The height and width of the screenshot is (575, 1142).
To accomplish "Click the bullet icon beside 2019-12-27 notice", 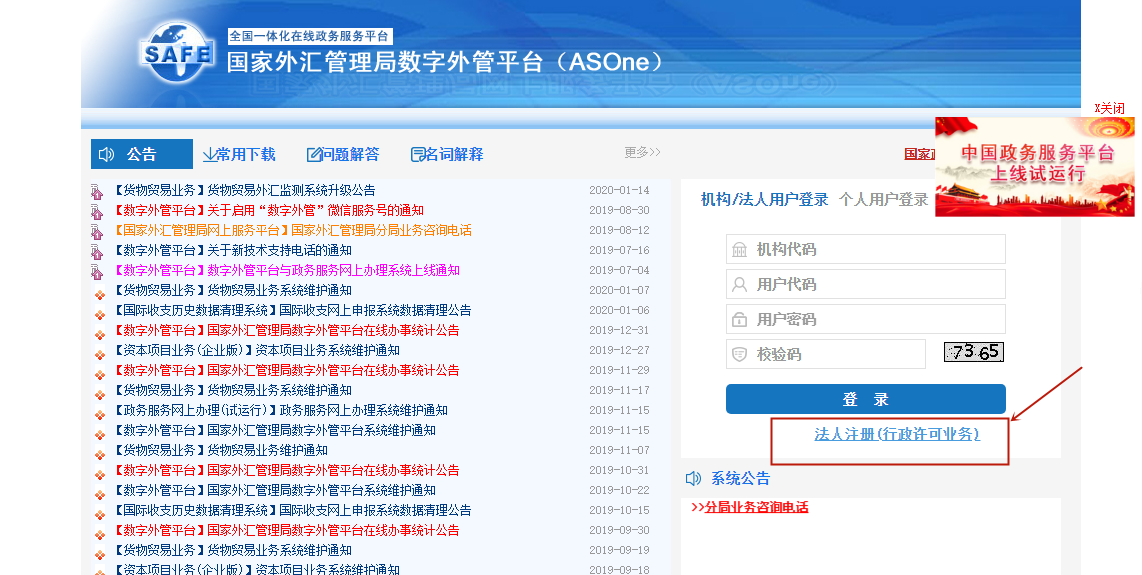I will (x=100, y=355).
